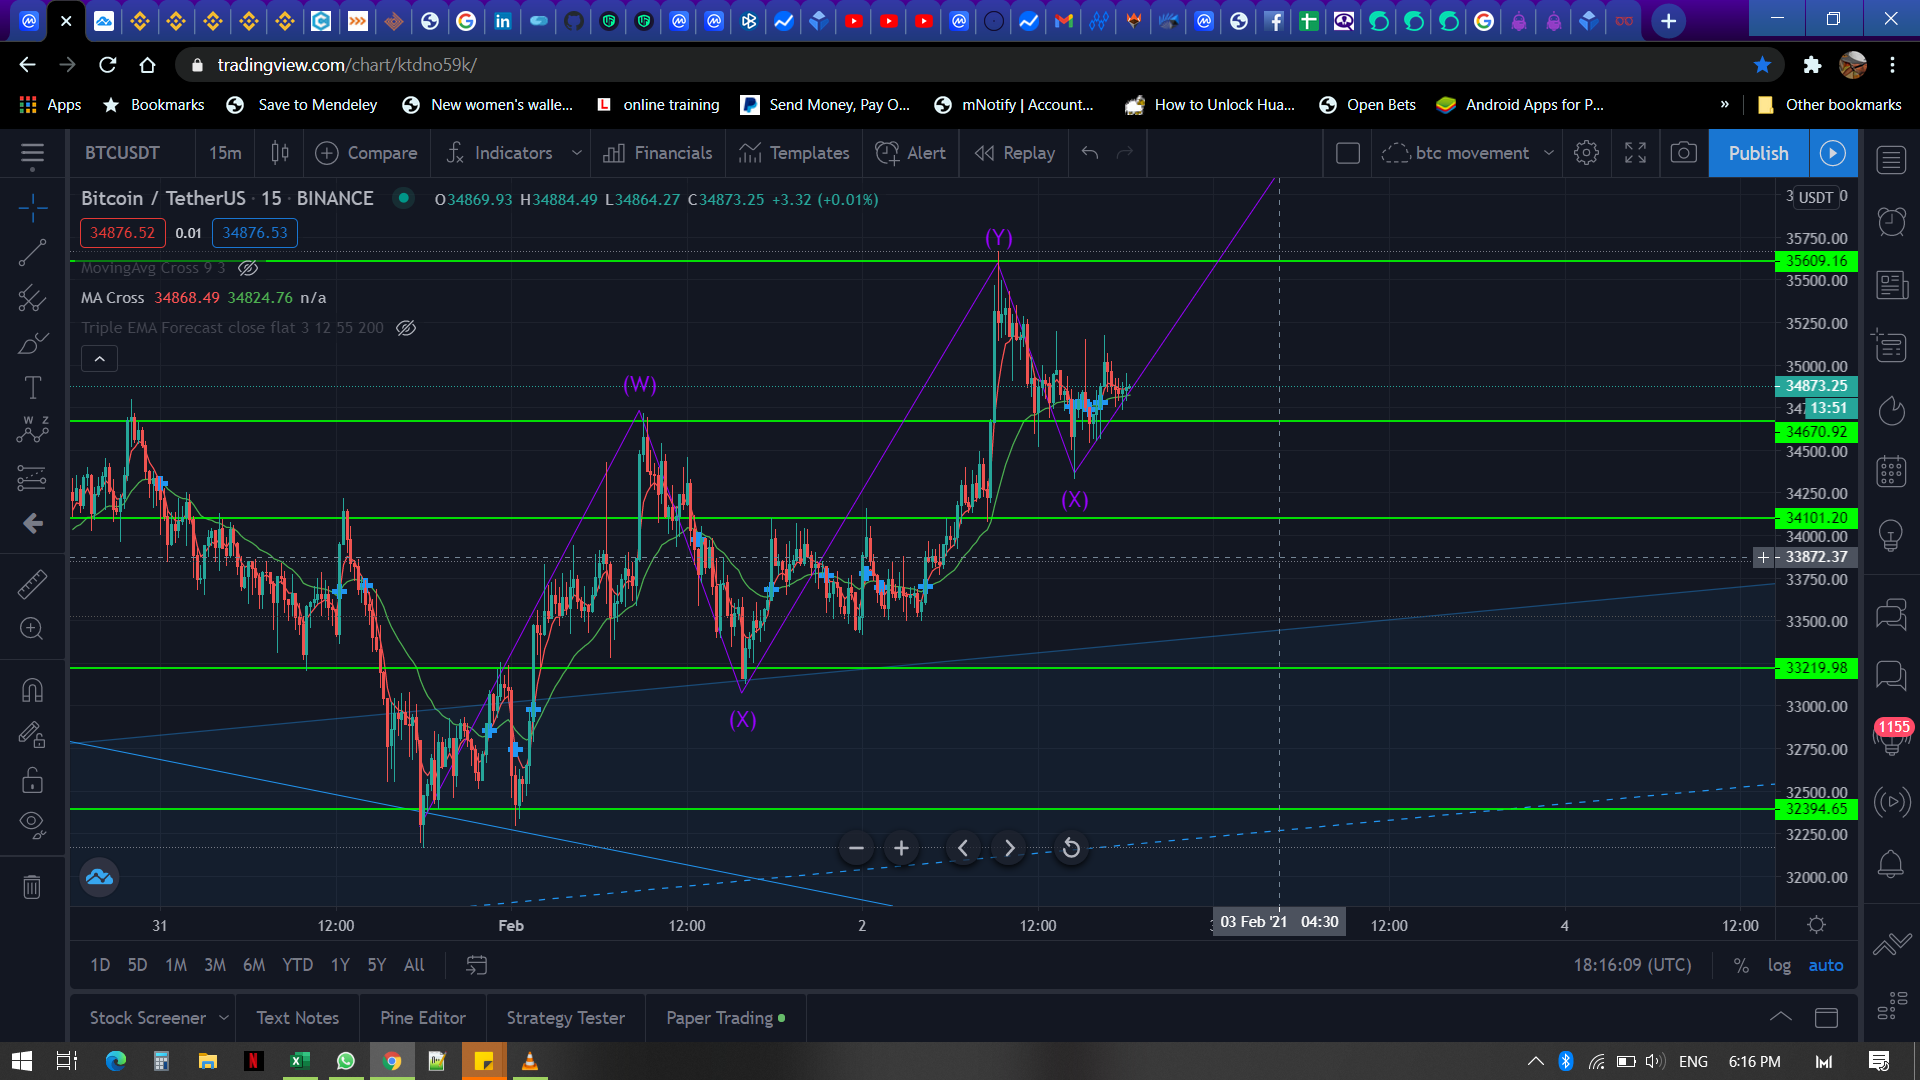
Task: Click the 35609.16 green price label
Action: (x=1816, y=261)
